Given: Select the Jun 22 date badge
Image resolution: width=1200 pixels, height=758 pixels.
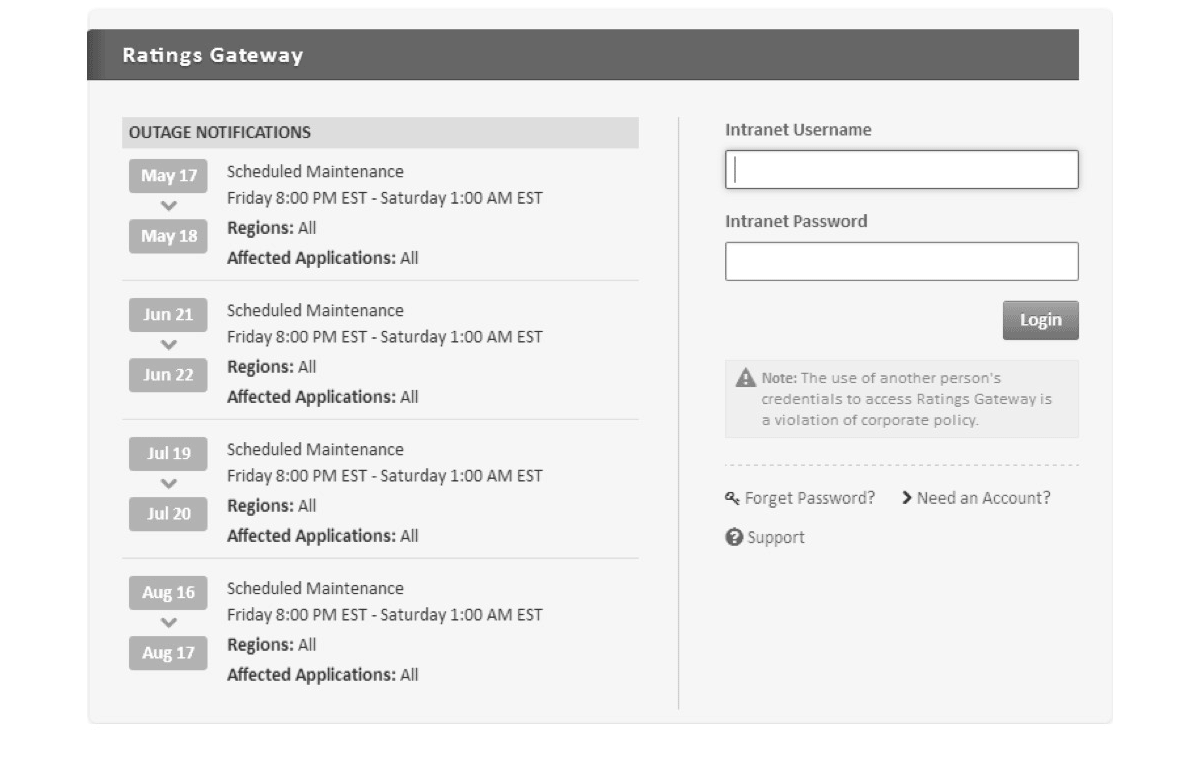Looking at the screenshot, I should (168, 375).
